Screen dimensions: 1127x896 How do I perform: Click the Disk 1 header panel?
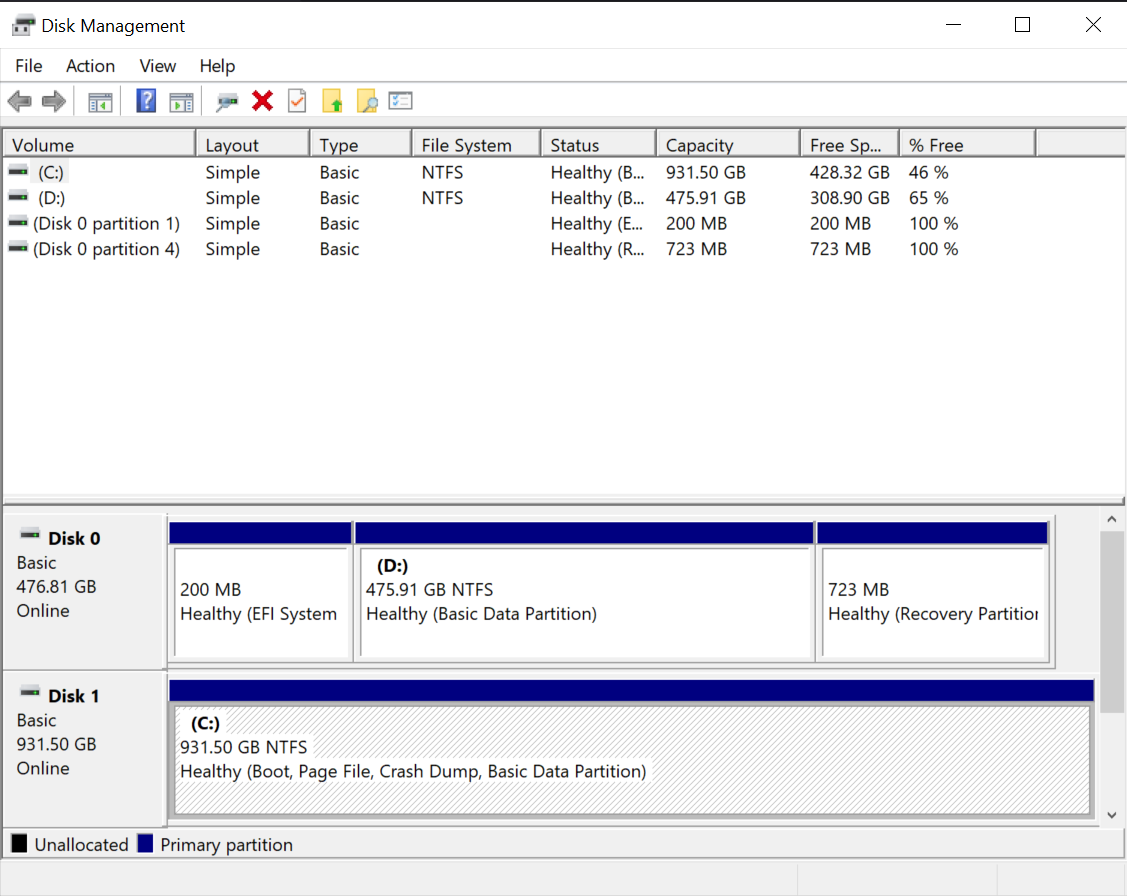pyautogui.click(x=85, y=749)
